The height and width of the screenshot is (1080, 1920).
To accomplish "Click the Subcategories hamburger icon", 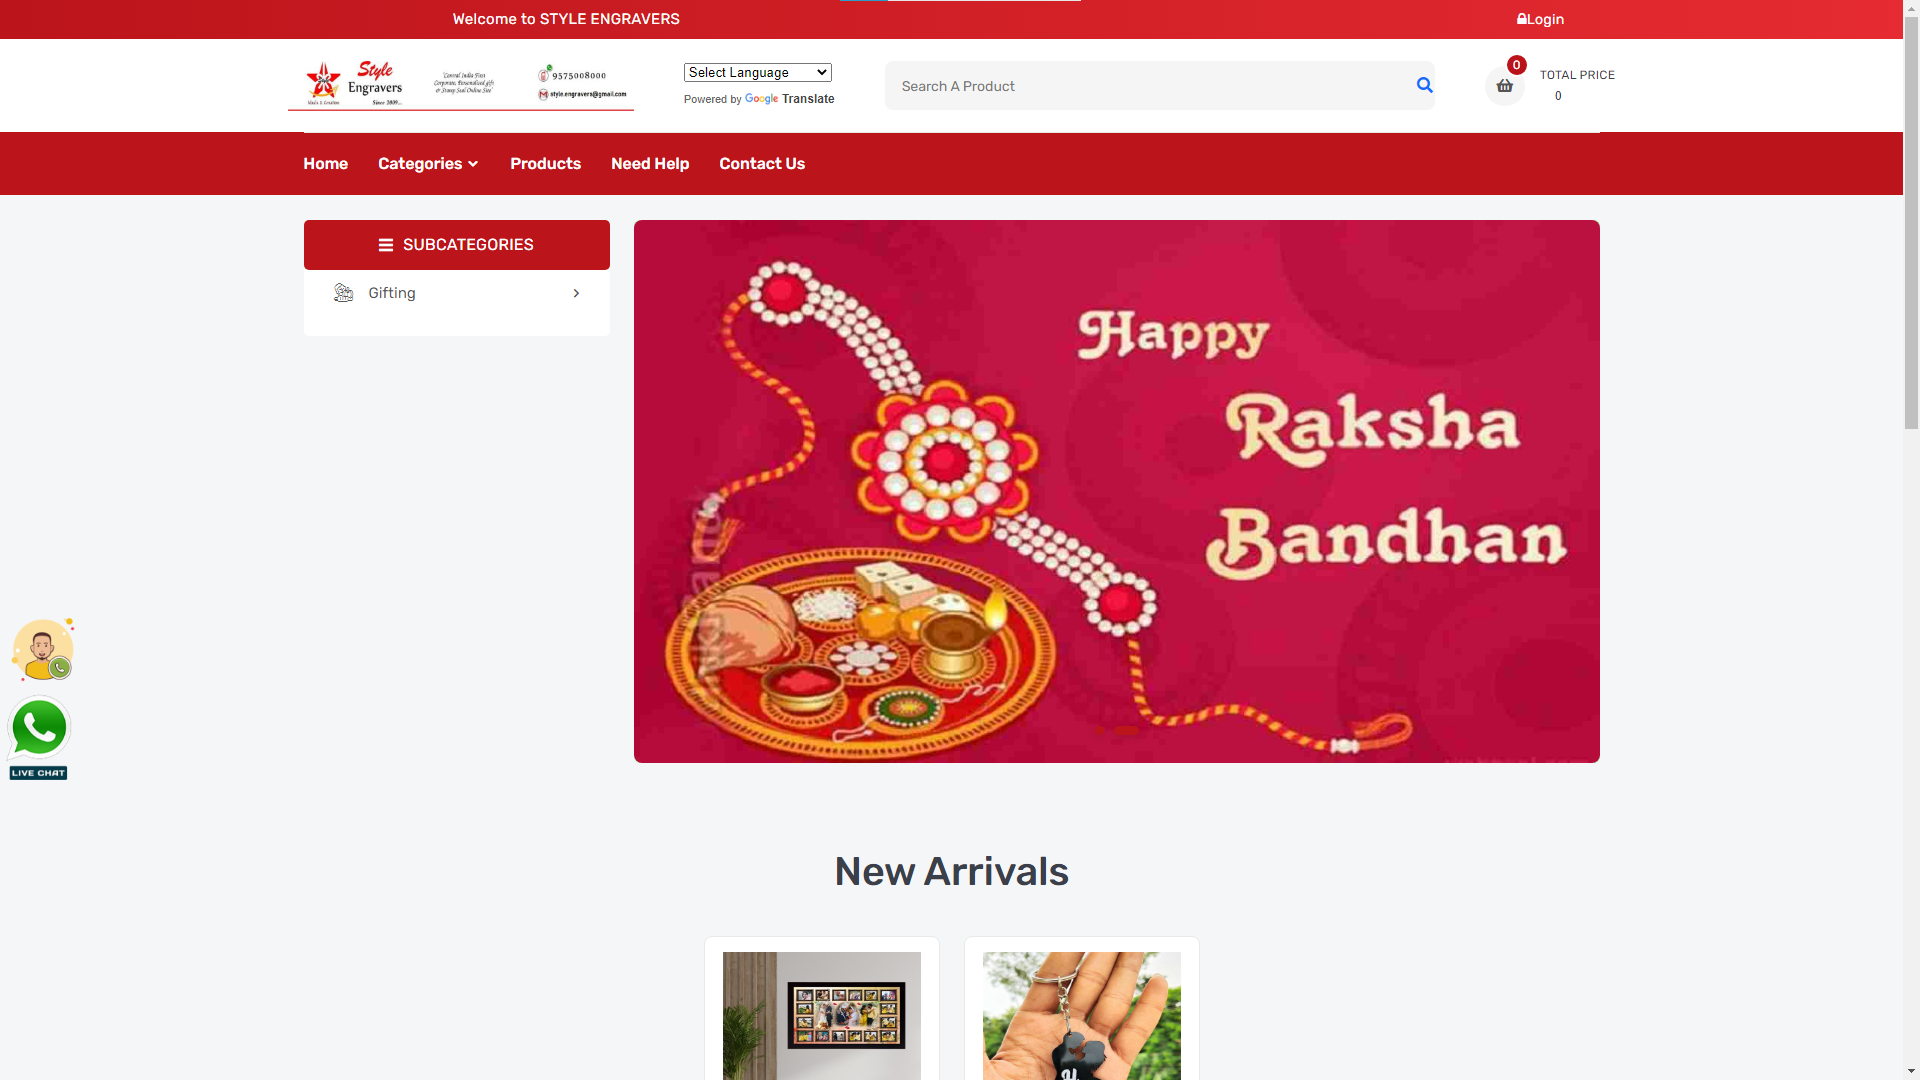I will [x=386, y=245].
